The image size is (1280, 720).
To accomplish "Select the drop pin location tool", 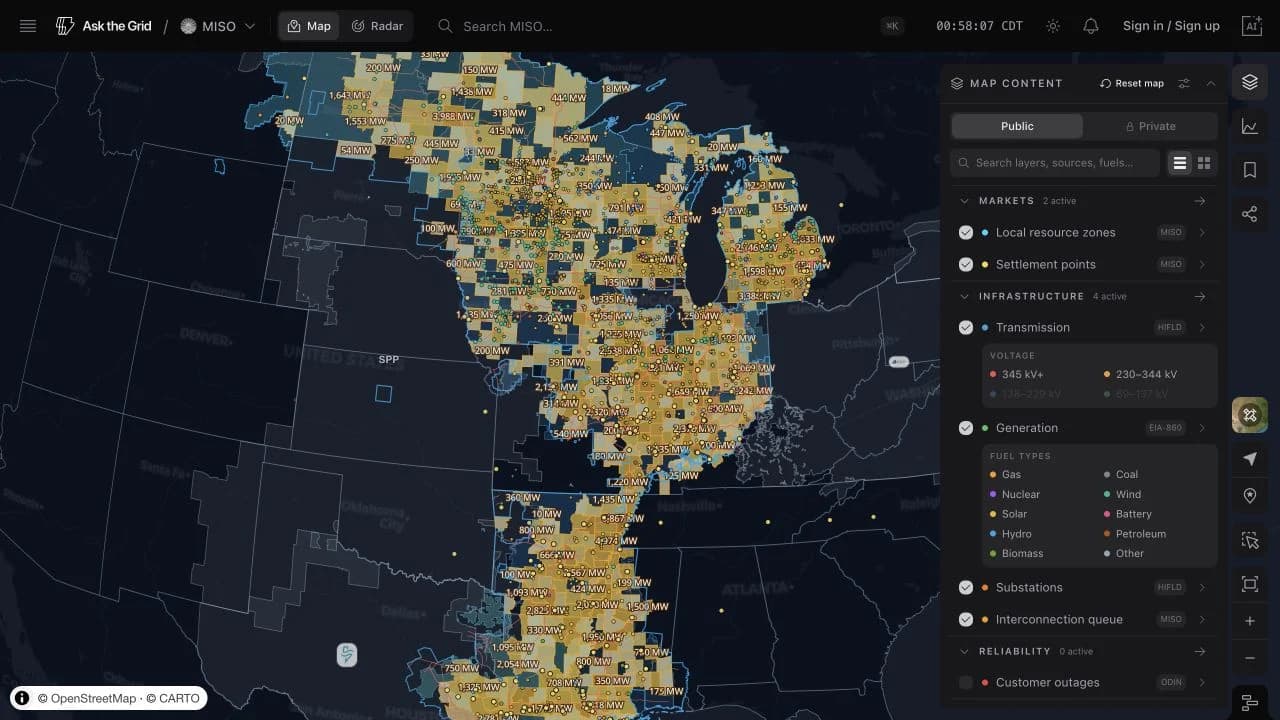I will click(1250, 496).
